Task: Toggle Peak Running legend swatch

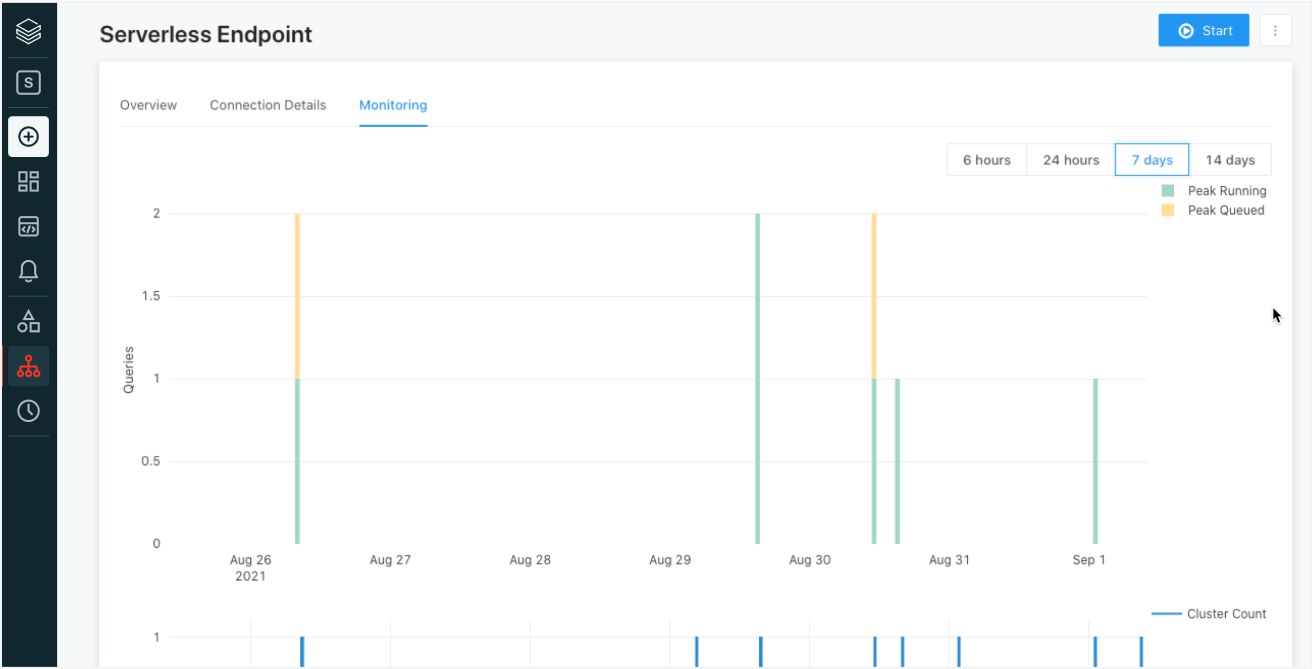Action: 1167,191
